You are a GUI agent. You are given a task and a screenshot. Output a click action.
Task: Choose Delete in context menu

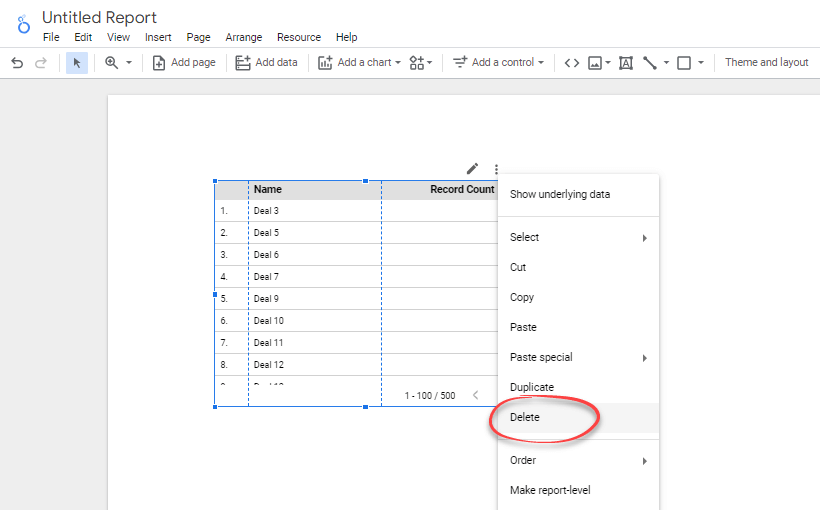click(578, 417)
